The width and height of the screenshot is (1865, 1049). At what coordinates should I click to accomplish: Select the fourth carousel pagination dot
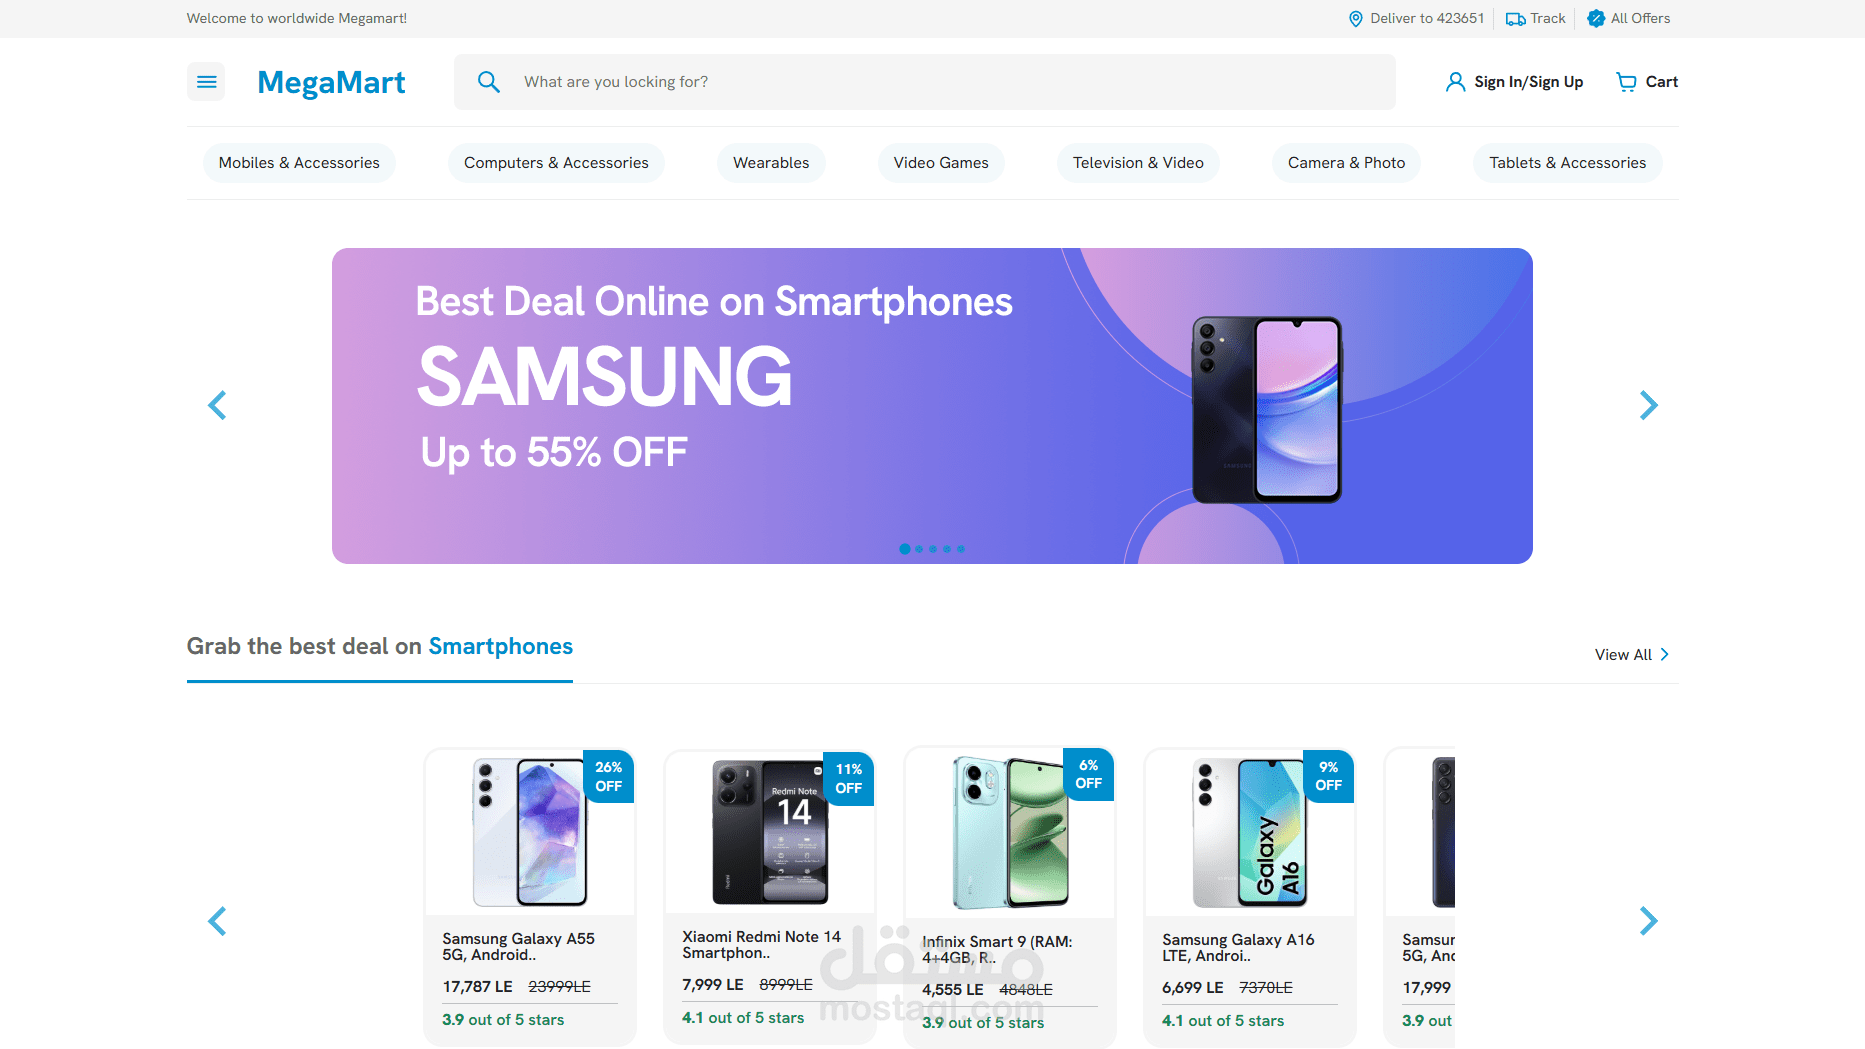[x=946, y=549]
